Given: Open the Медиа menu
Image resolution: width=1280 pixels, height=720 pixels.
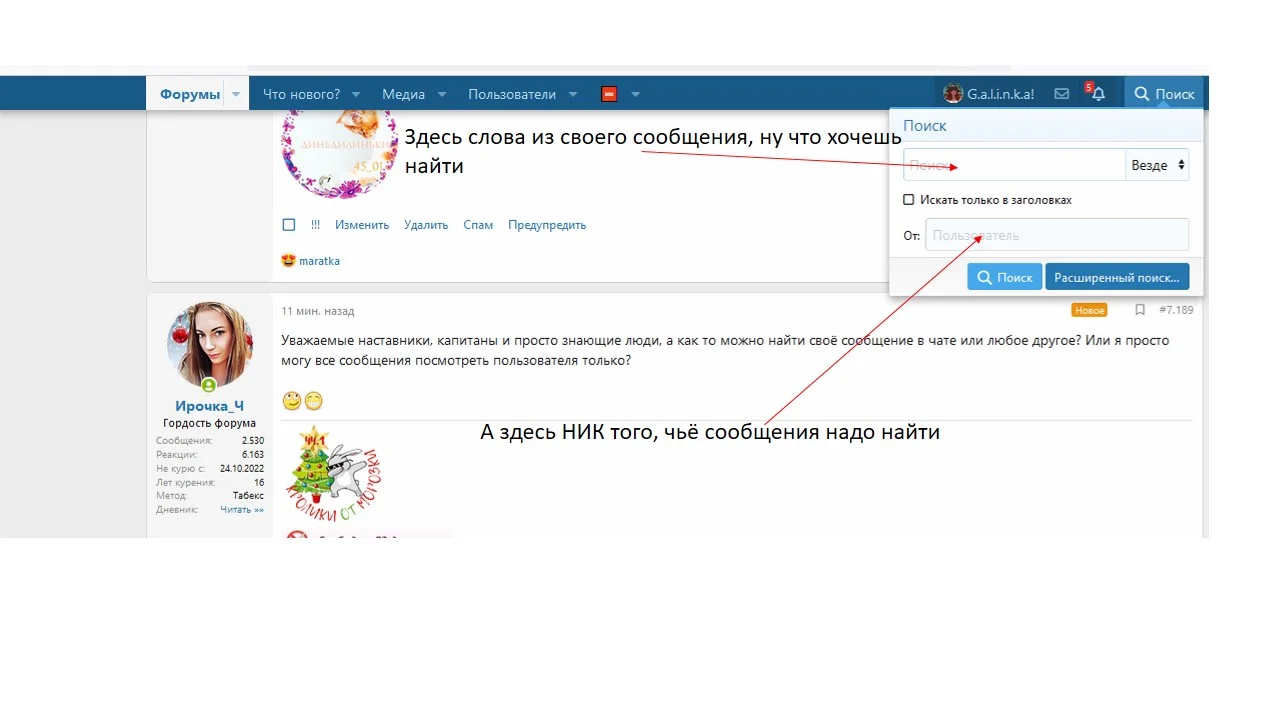Looking at the screenshot, I should [x=402, y=93].
